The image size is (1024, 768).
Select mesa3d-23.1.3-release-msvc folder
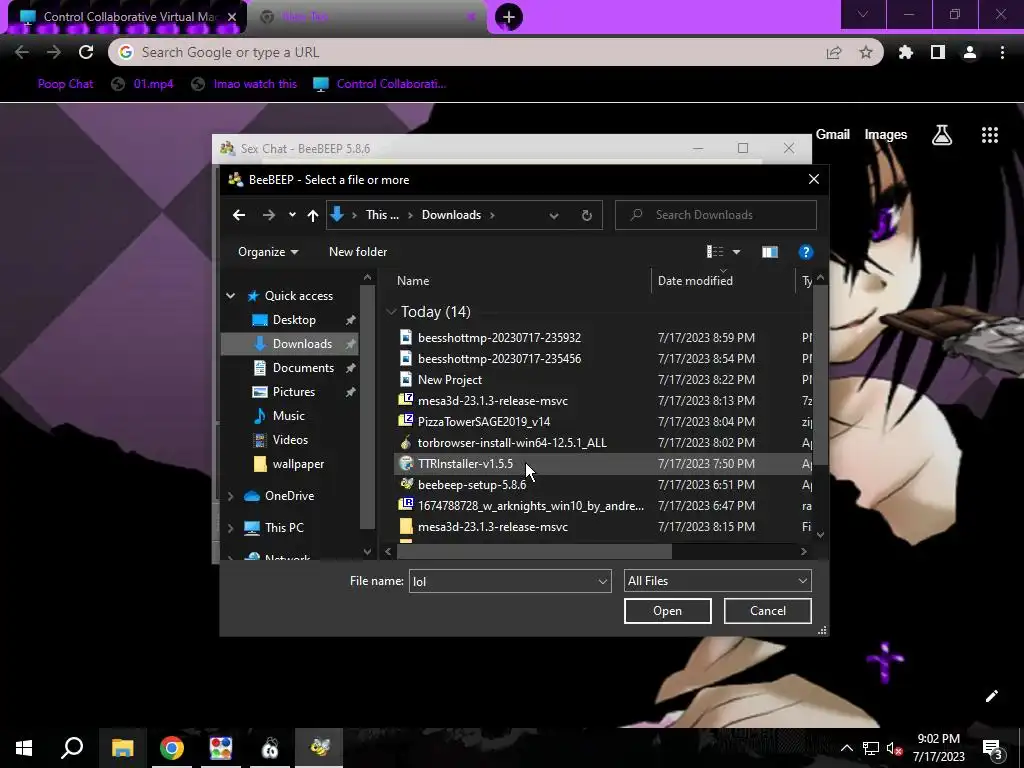click(492, 526)
